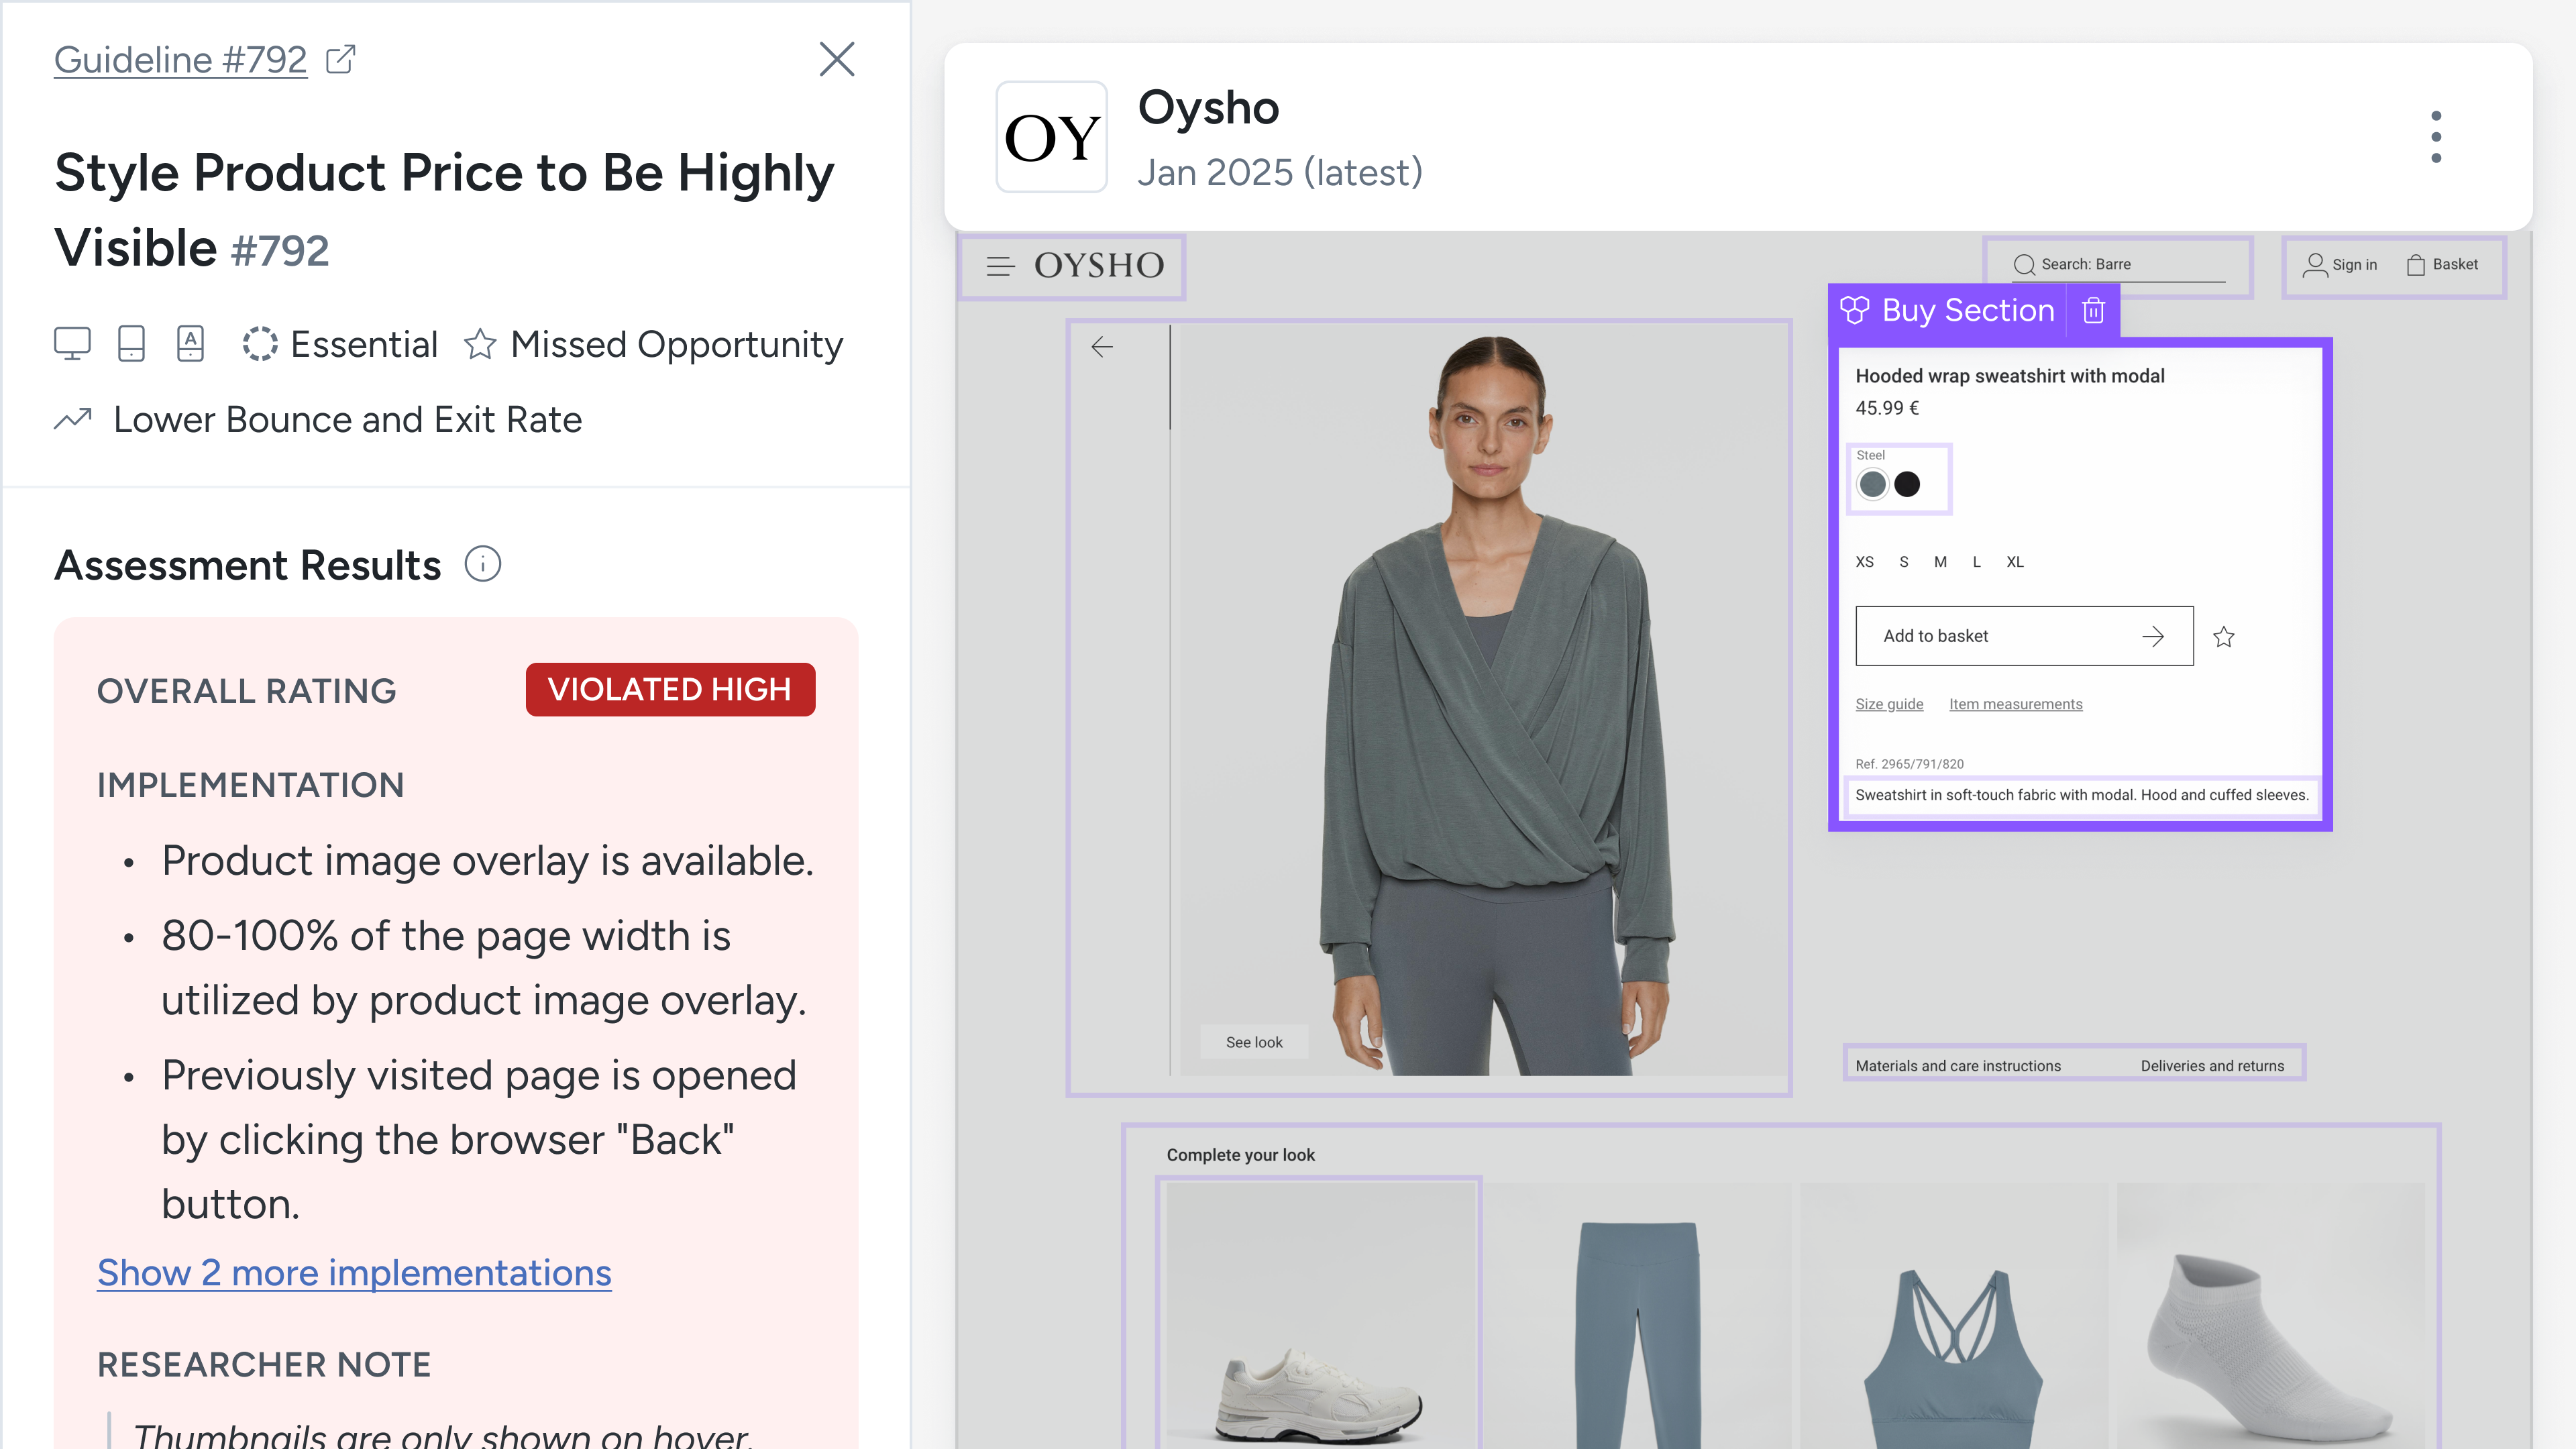Open Deliveries and returns
Screen dimensions: 2576x1449
click(x=2212, y=1067)
